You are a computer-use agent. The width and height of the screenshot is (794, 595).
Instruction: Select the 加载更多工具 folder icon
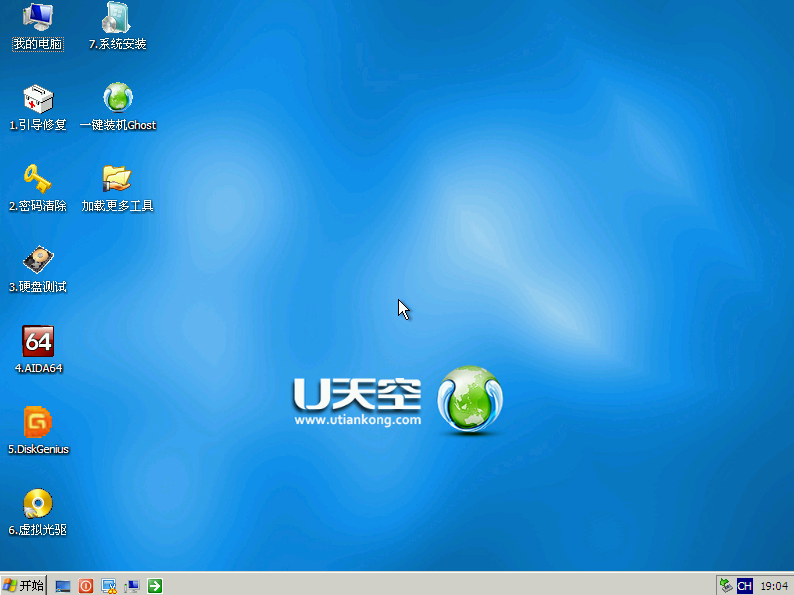point(117,179)
